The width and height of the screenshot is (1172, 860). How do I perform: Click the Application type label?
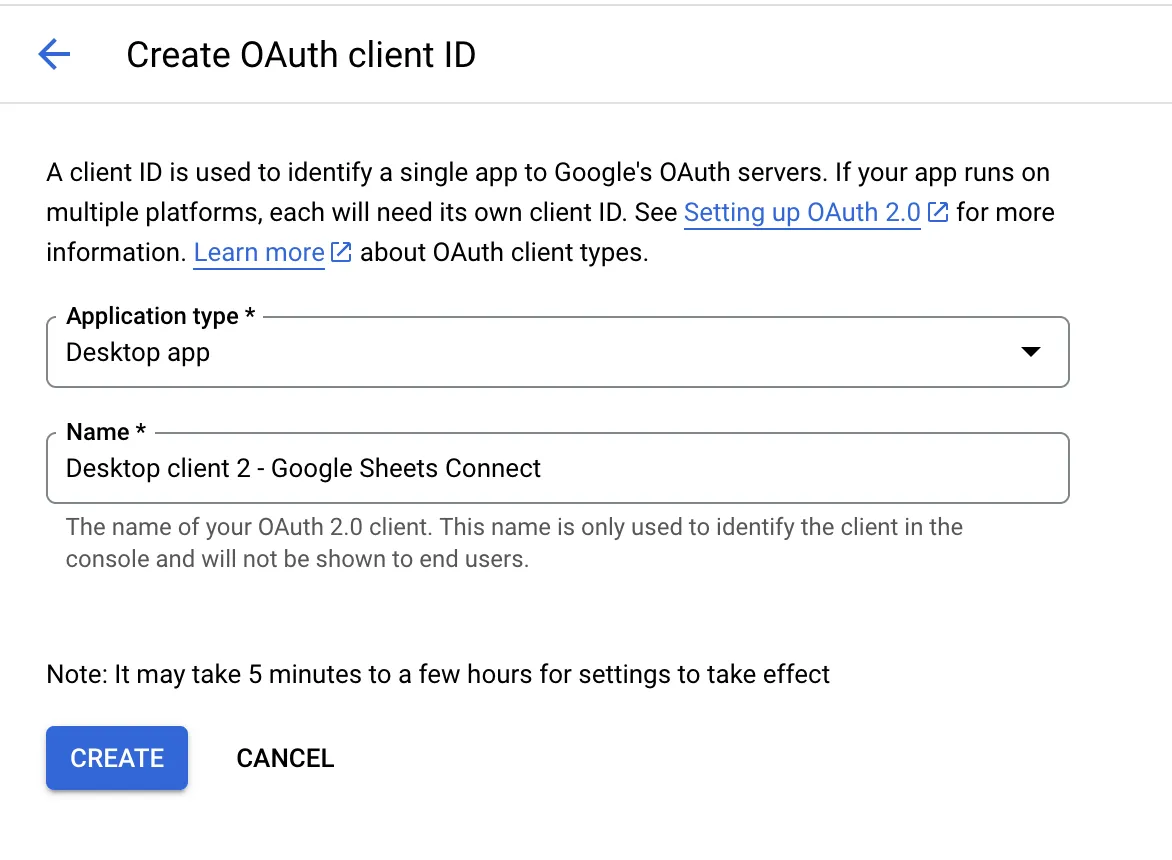tap(161, 316)
